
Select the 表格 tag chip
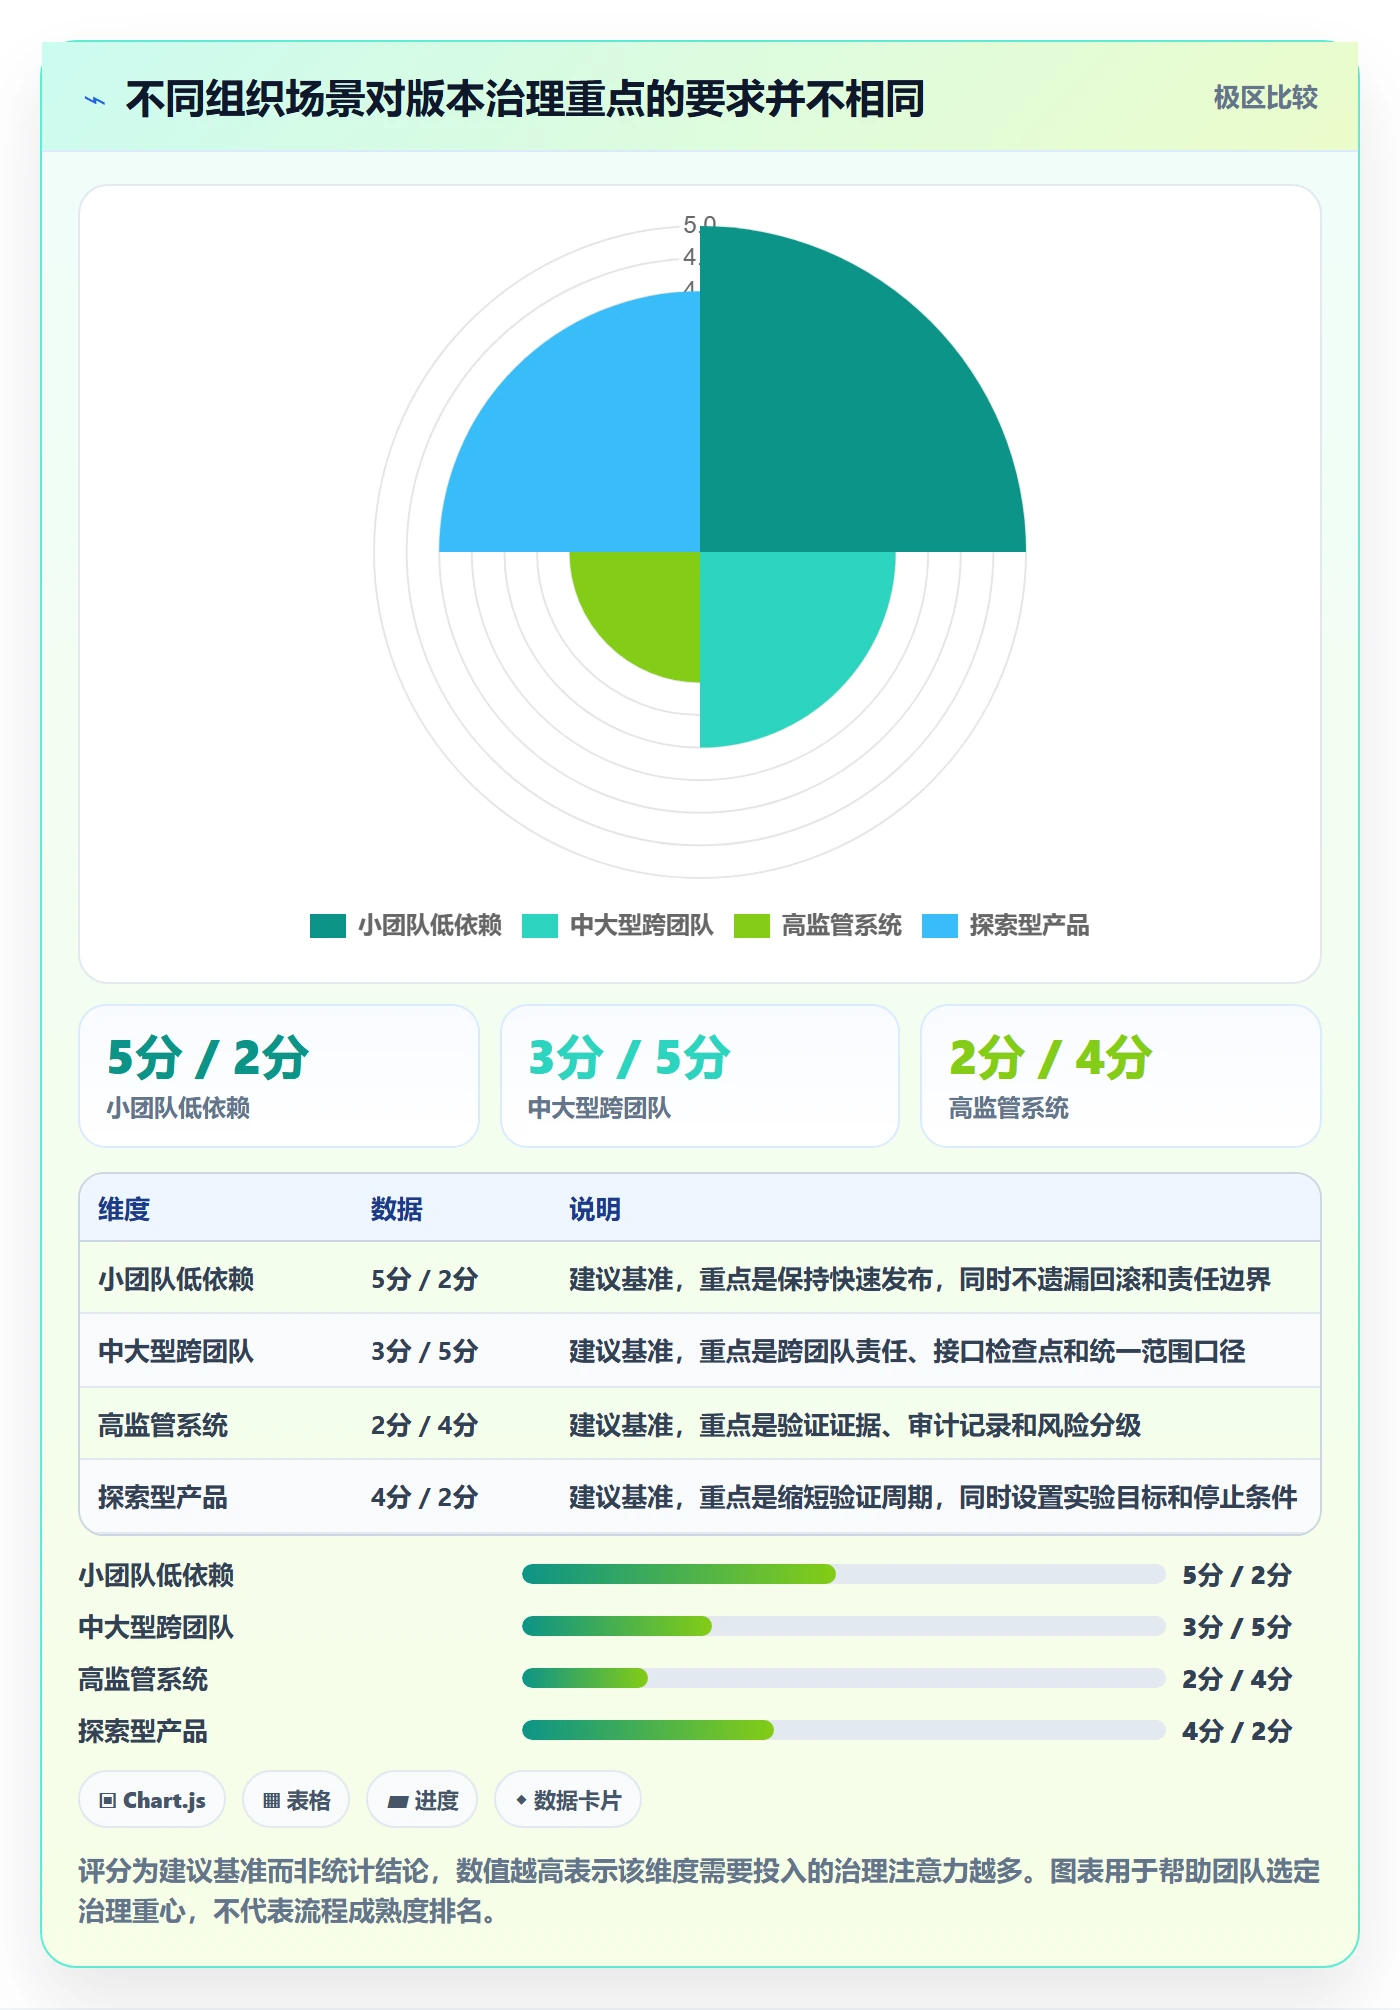click(296, 1800)
